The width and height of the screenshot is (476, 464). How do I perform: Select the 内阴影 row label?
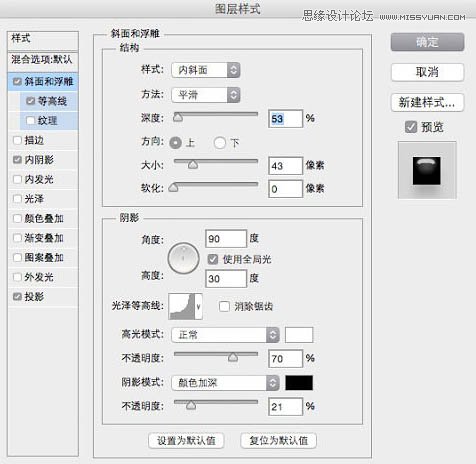pos(39,160)
